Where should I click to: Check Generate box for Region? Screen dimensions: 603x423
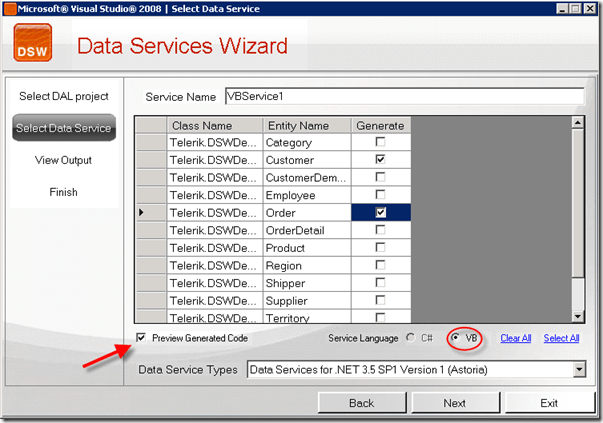[380, 265]
